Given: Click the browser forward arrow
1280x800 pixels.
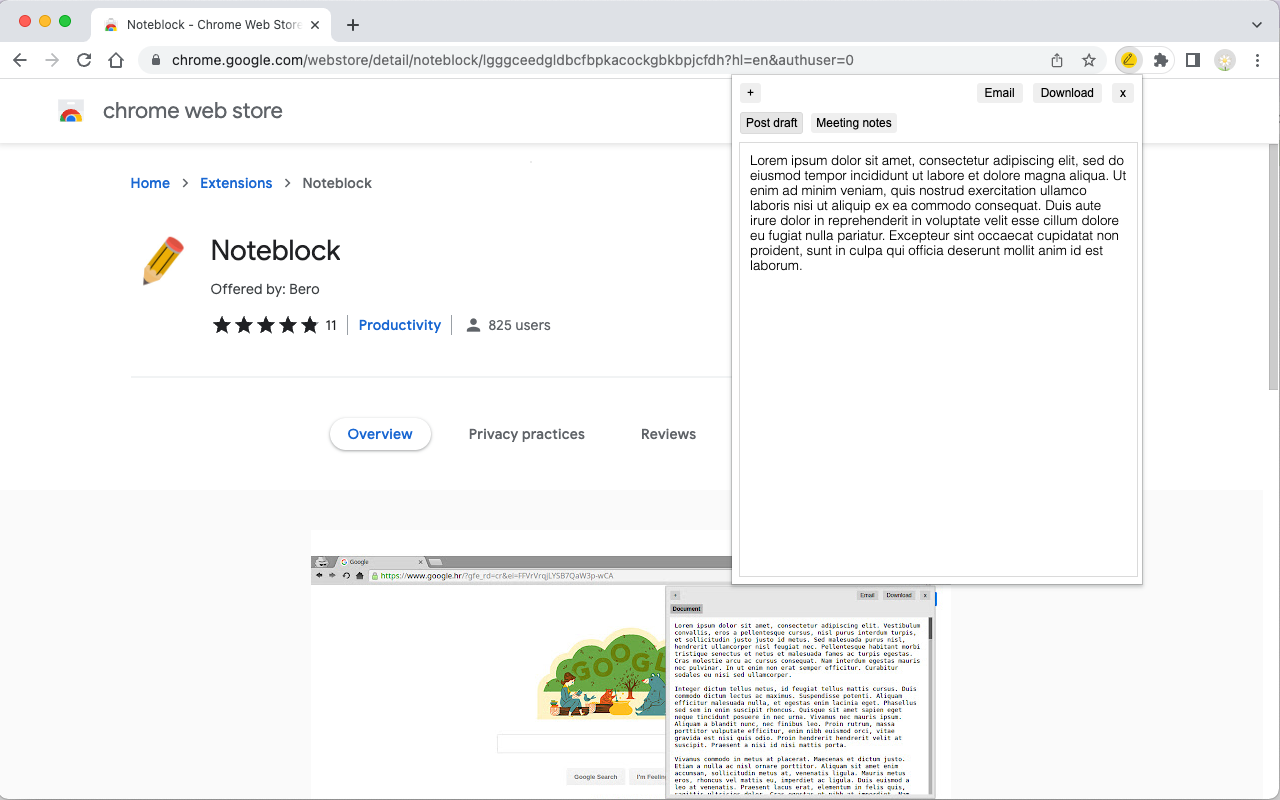Looking at the screenshot, I should point(52,60).
